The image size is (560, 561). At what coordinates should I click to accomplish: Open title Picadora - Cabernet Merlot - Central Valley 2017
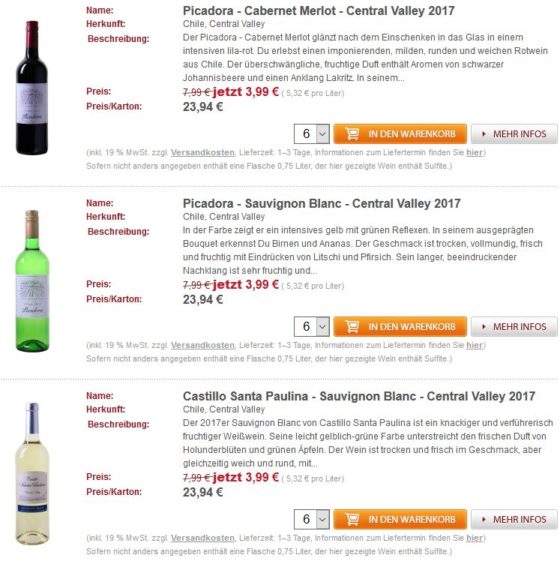point(318,11)
